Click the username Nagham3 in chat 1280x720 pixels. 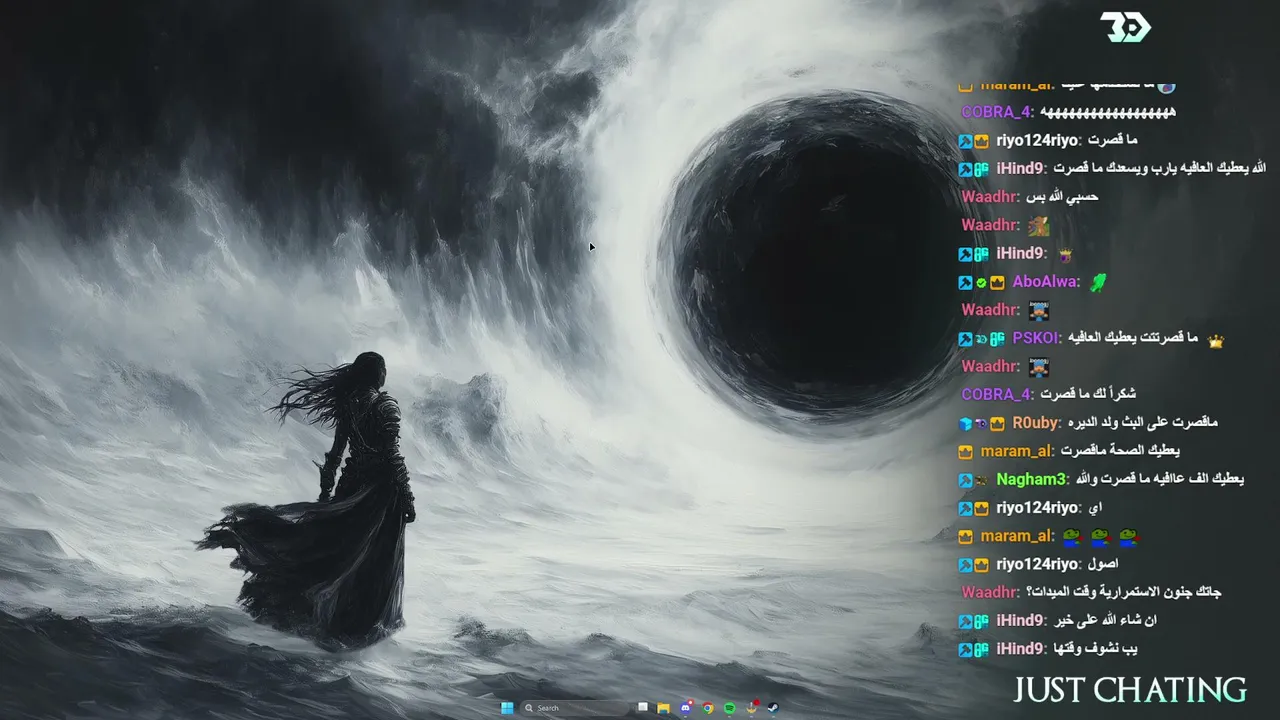[1033, 479]
